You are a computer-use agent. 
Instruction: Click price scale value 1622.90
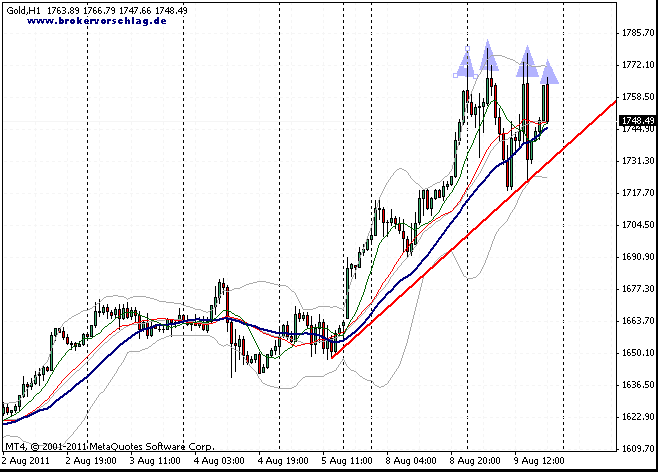pos(638,417)
